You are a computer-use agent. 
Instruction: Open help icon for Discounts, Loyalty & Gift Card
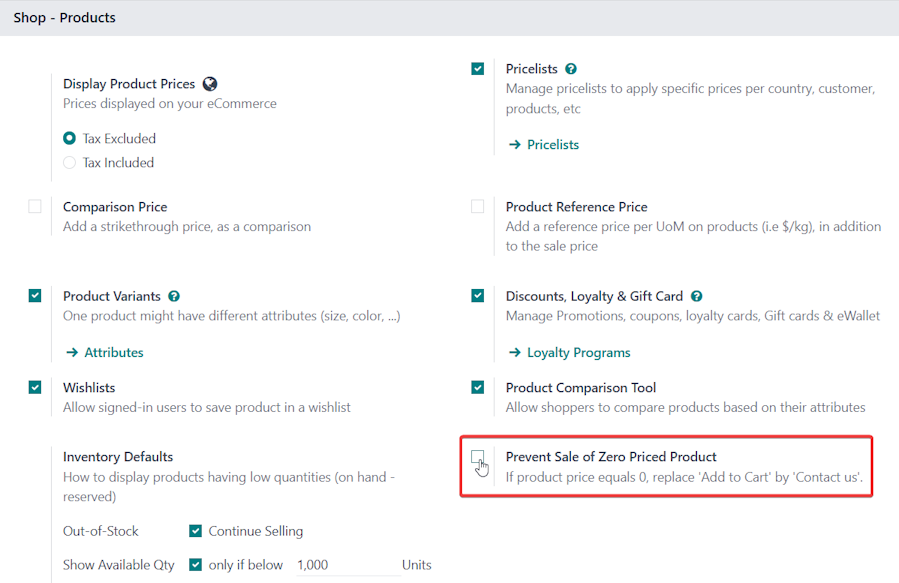(696, 296)
